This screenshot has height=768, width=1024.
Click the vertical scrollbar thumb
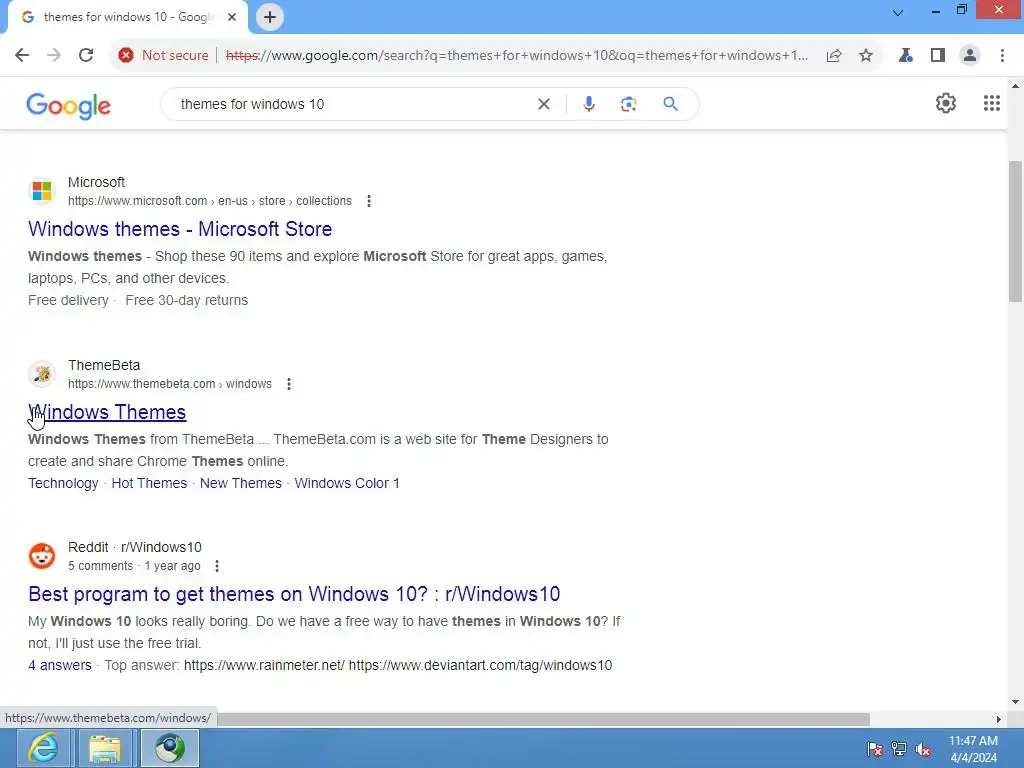coord(1015,230)
